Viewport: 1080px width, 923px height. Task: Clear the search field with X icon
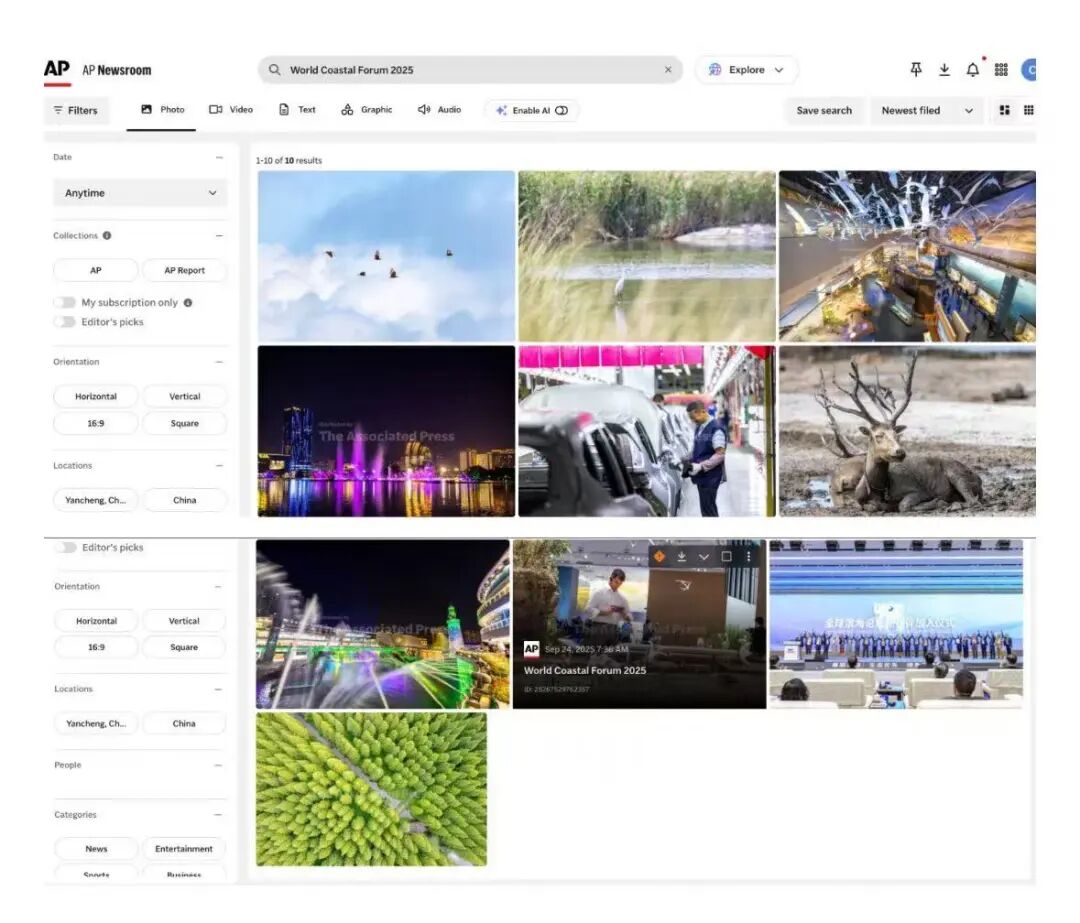pos(668,70)
